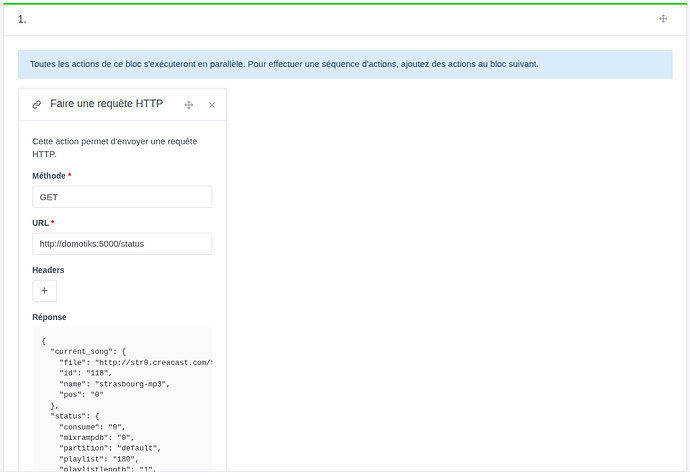690x475 pixels.
Task: Remove the HTTP request action with X
Action: coord(212,104)
